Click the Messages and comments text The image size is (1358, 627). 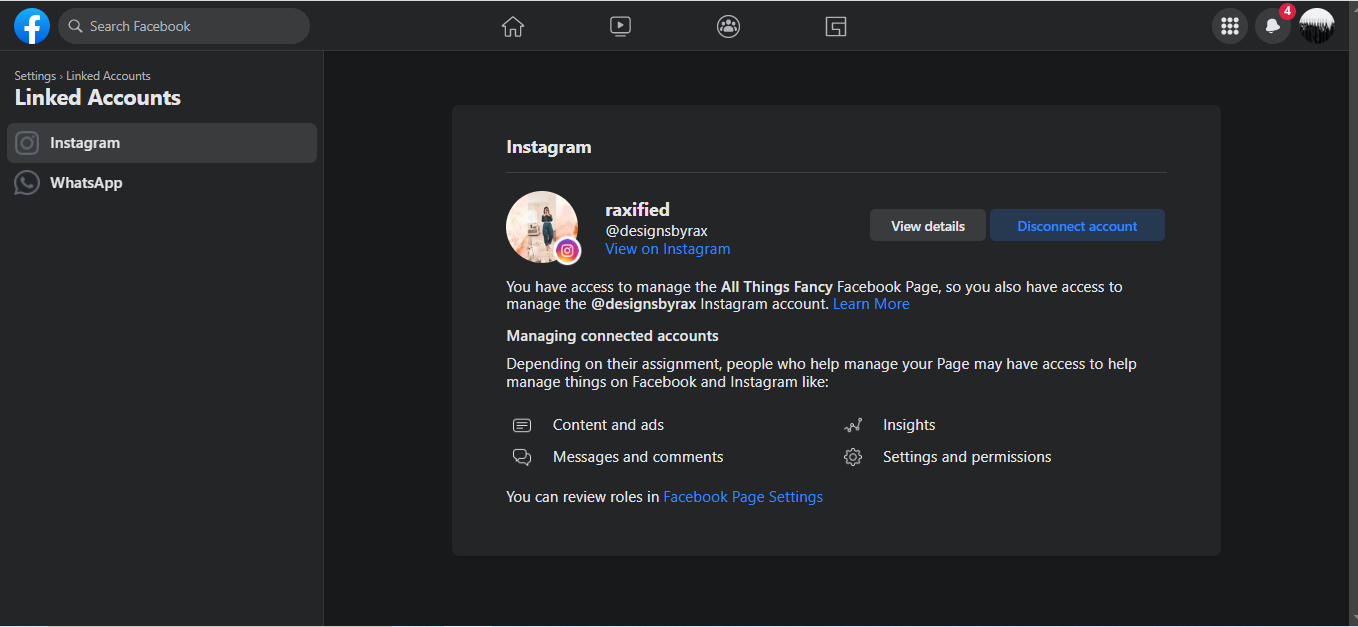(x=638, y=457)
